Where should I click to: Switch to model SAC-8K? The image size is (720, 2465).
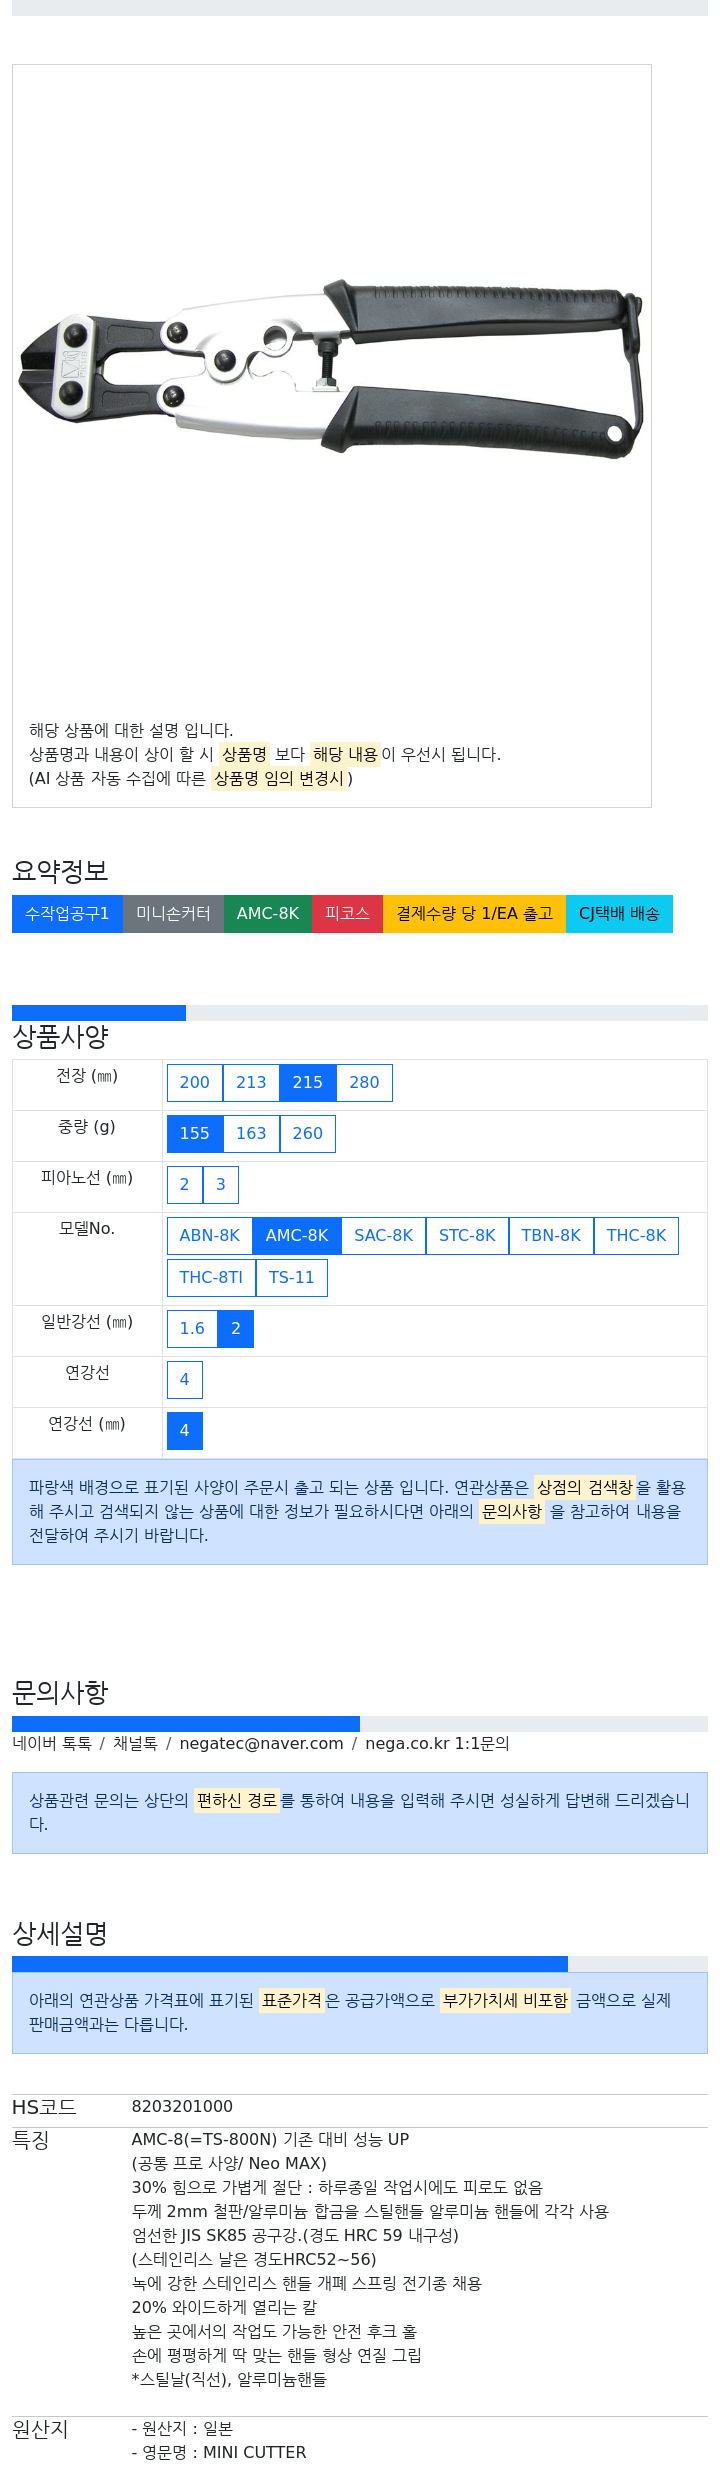click(383, 1236)
